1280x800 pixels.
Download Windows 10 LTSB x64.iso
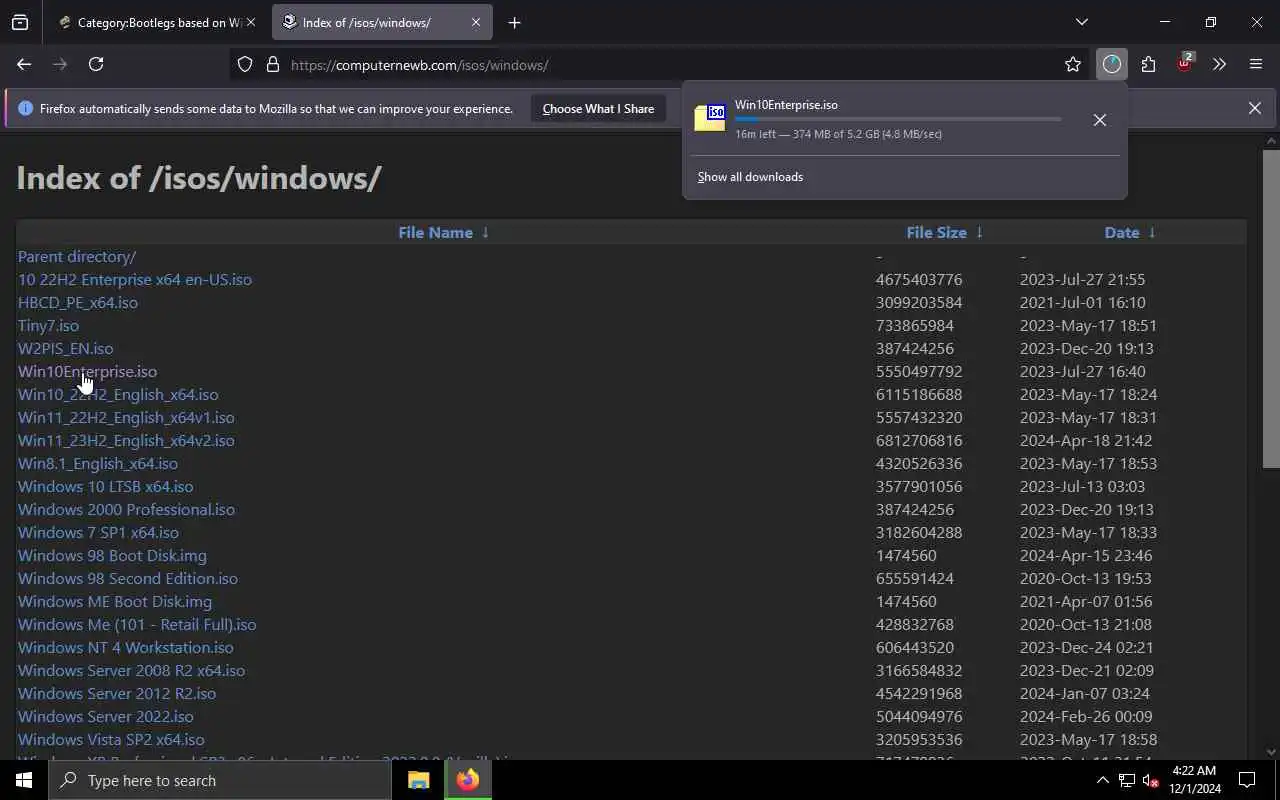click(x=106, y=487)
